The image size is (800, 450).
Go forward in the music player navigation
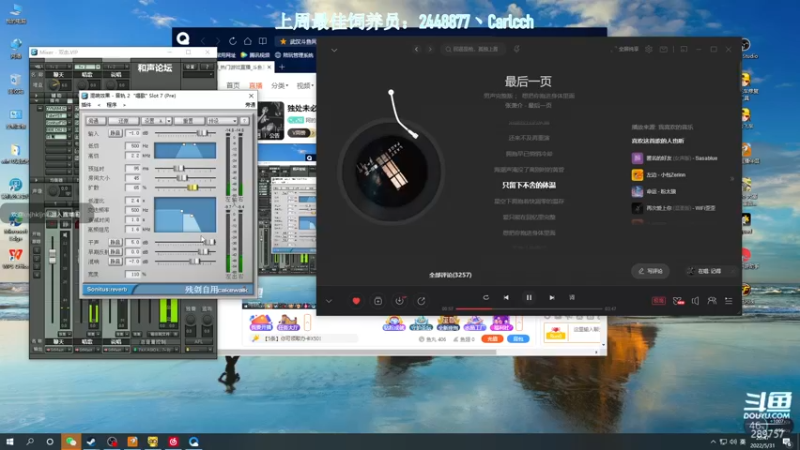click(x=430, y=49)
